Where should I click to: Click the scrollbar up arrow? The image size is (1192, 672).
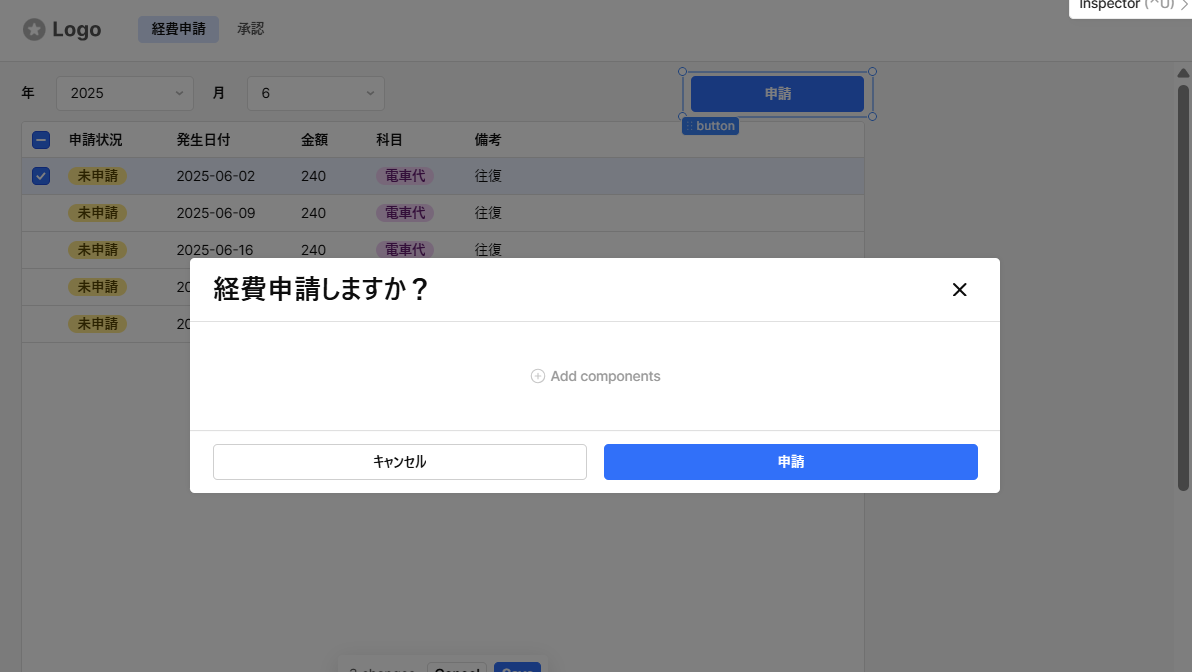tap(1183, 73)
